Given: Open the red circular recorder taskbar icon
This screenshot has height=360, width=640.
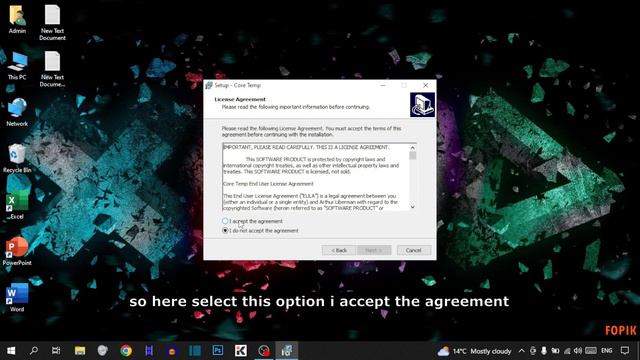Looking at the screenshot, I should point(264,351).
